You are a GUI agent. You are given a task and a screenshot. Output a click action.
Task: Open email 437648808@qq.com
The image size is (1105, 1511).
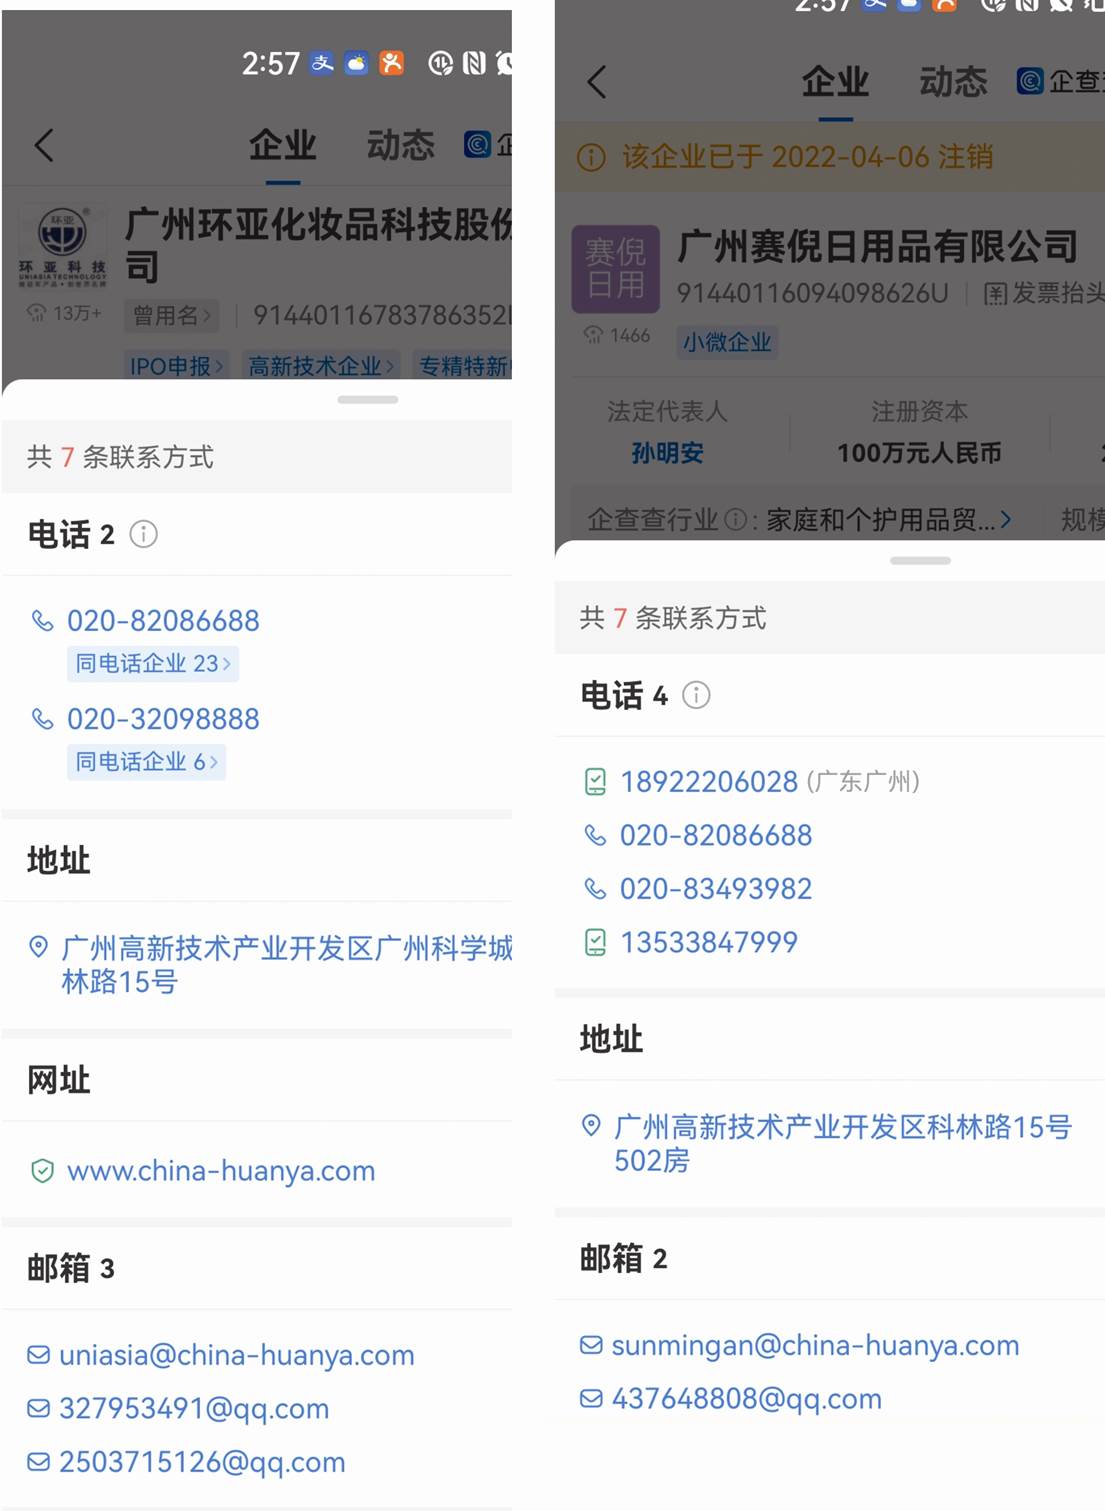(746, 1399)
